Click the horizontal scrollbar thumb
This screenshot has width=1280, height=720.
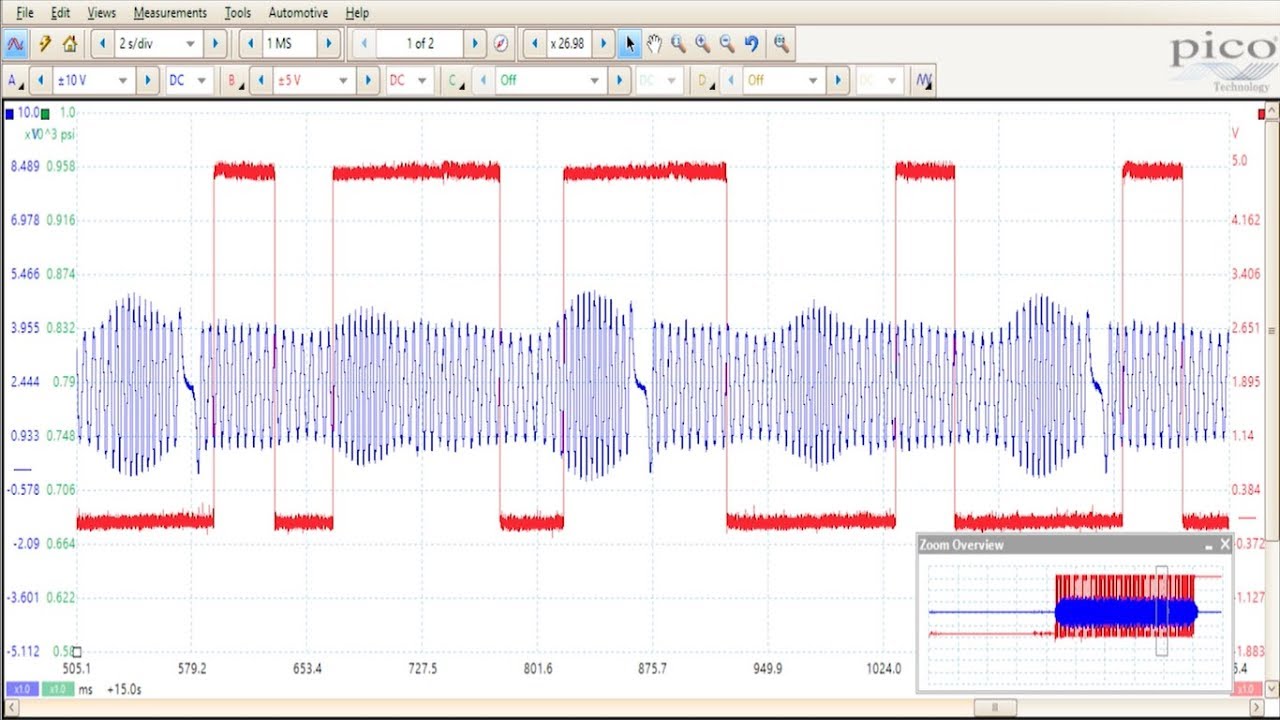[x=995, y=707]
